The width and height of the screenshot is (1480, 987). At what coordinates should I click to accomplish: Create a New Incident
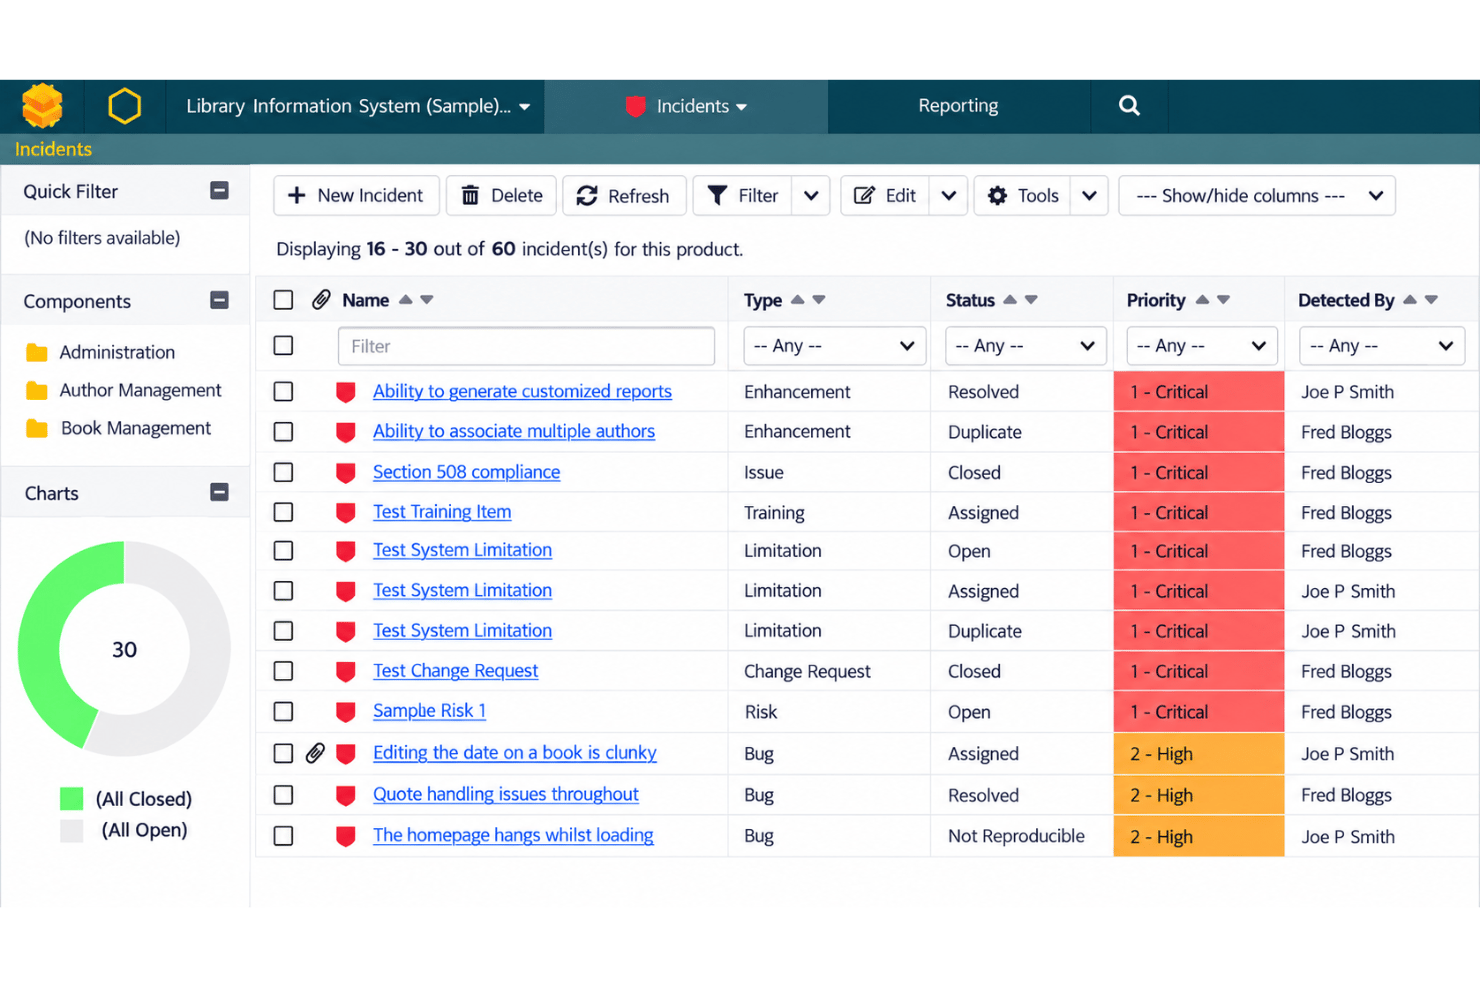(356, 196)
